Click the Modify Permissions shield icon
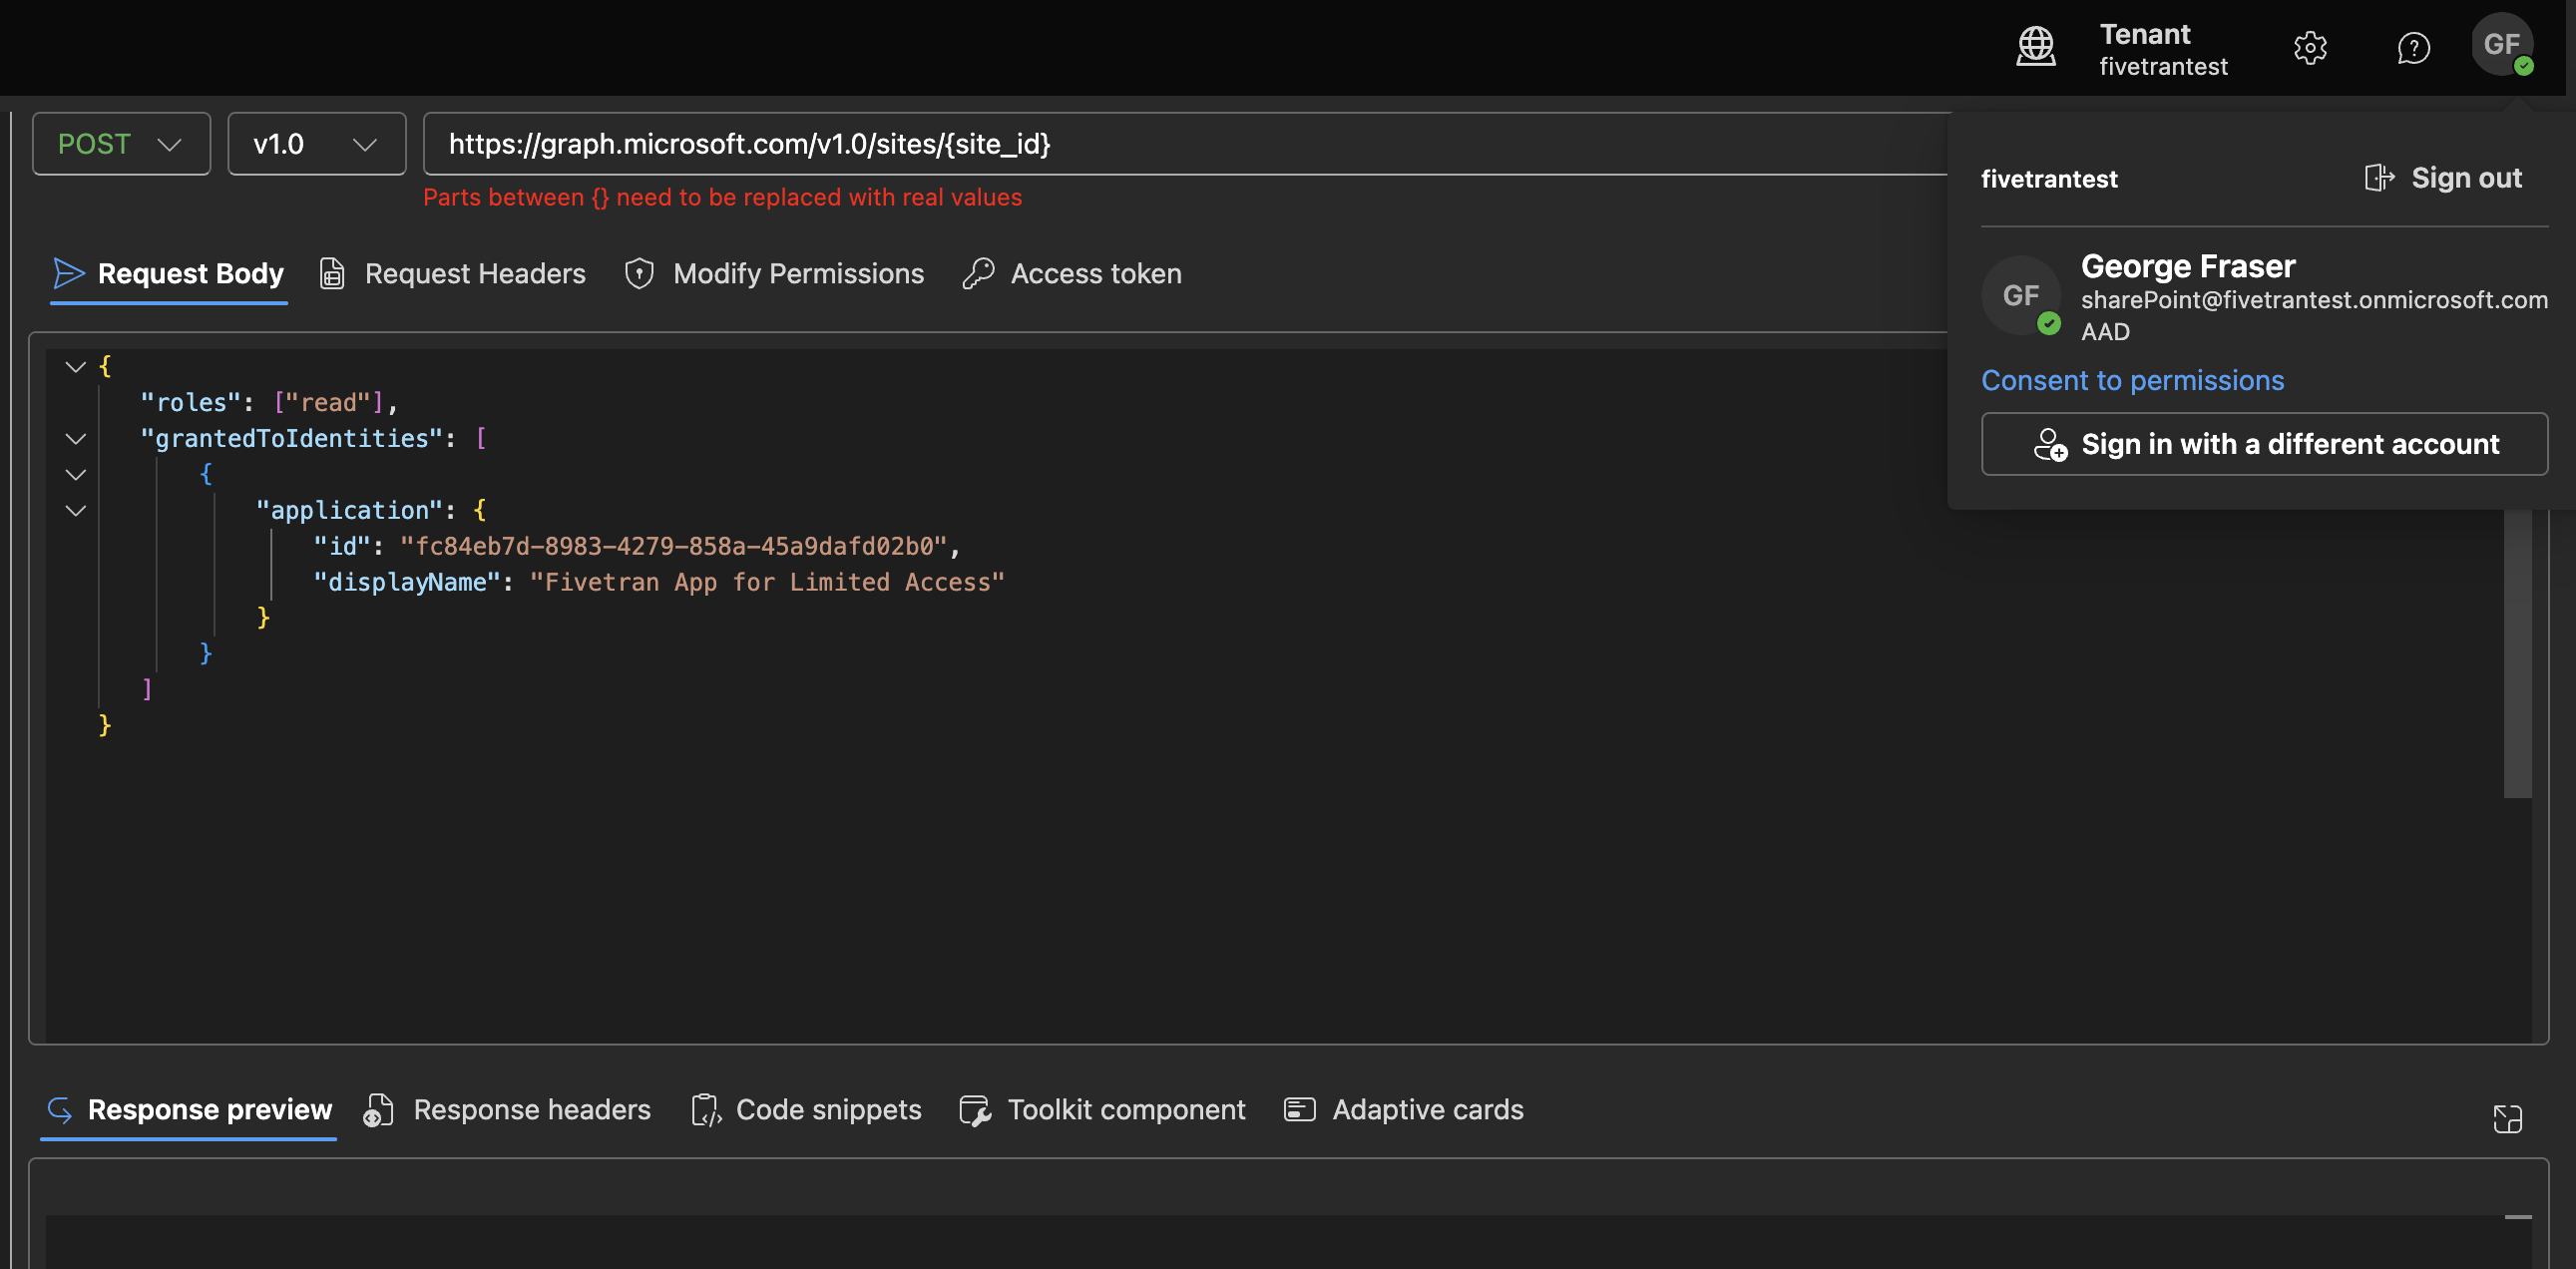 (x=639, y=273)
